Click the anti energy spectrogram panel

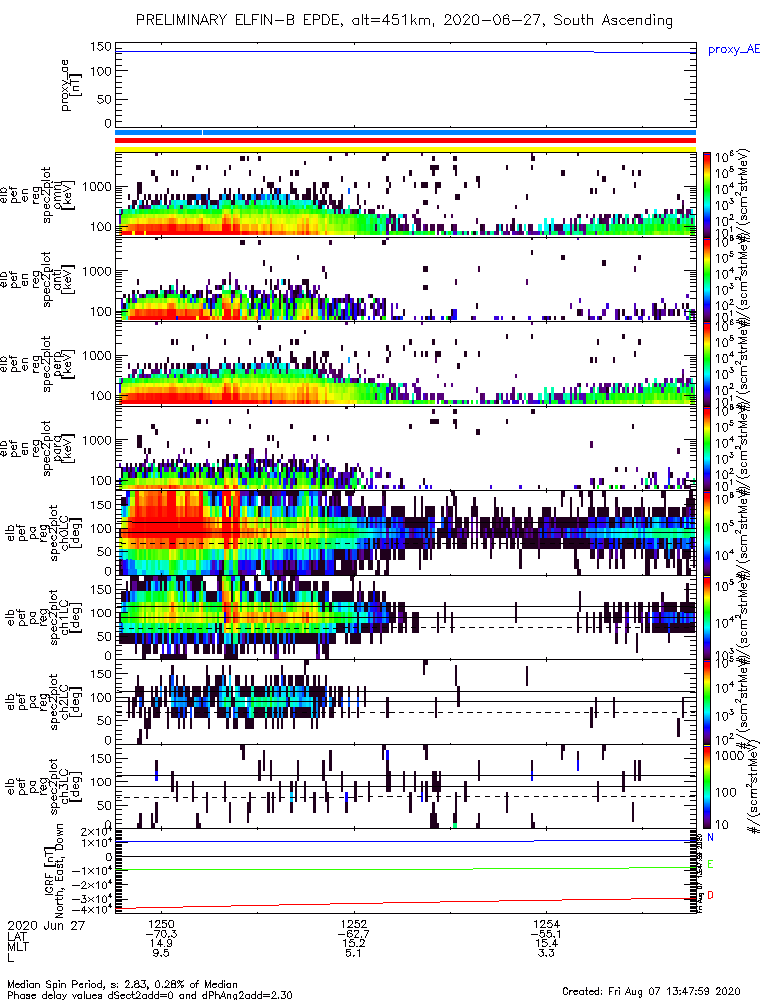coord(406,279)
